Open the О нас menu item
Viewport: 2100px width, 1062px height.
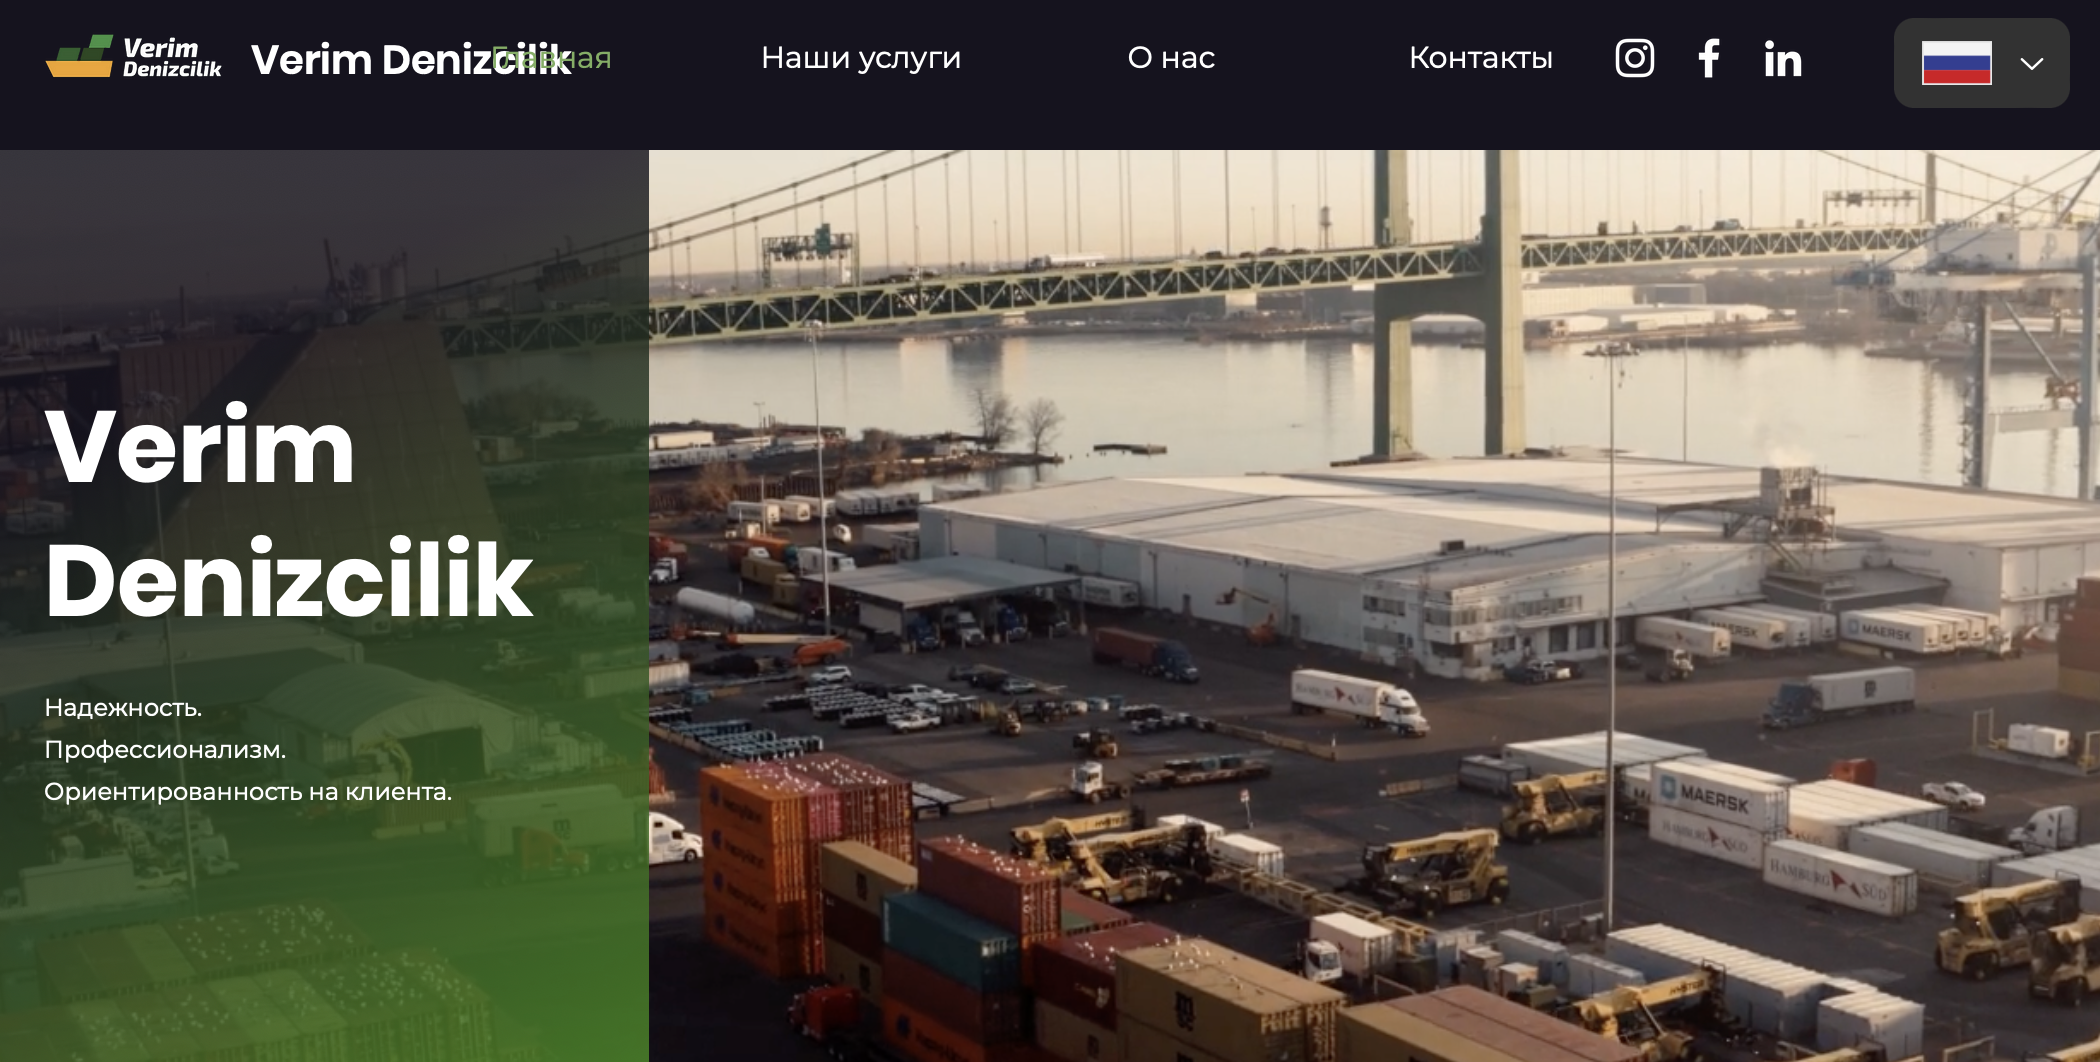tap(1171, 58)
